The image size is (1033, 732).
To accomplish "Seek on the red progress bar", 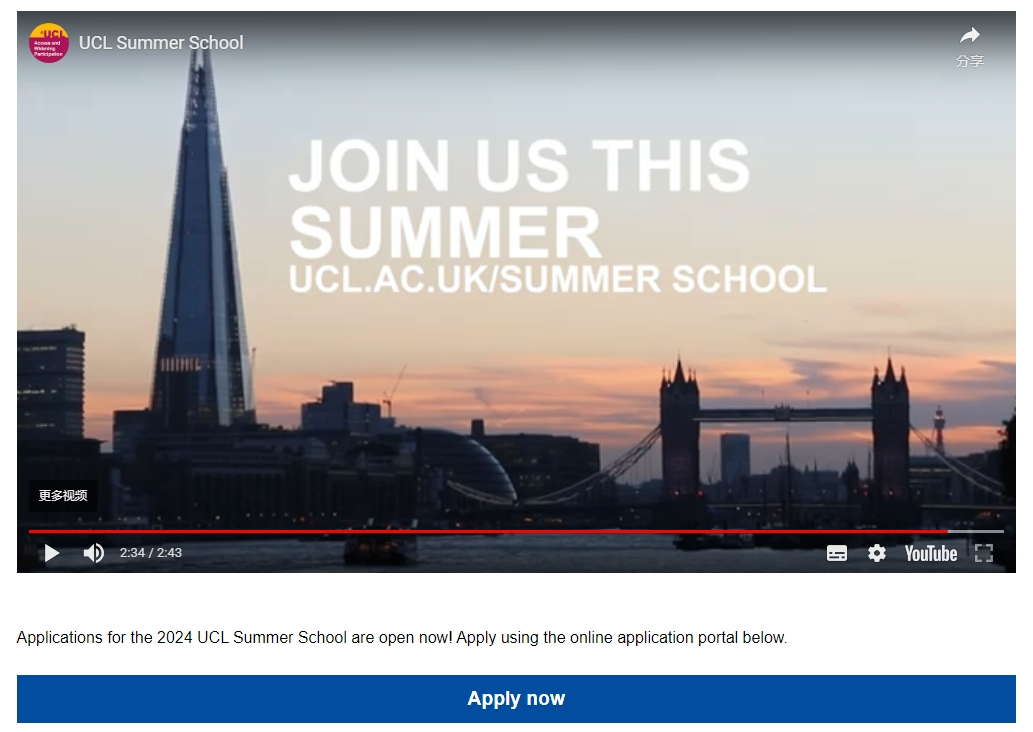I will tap(488, 531).
